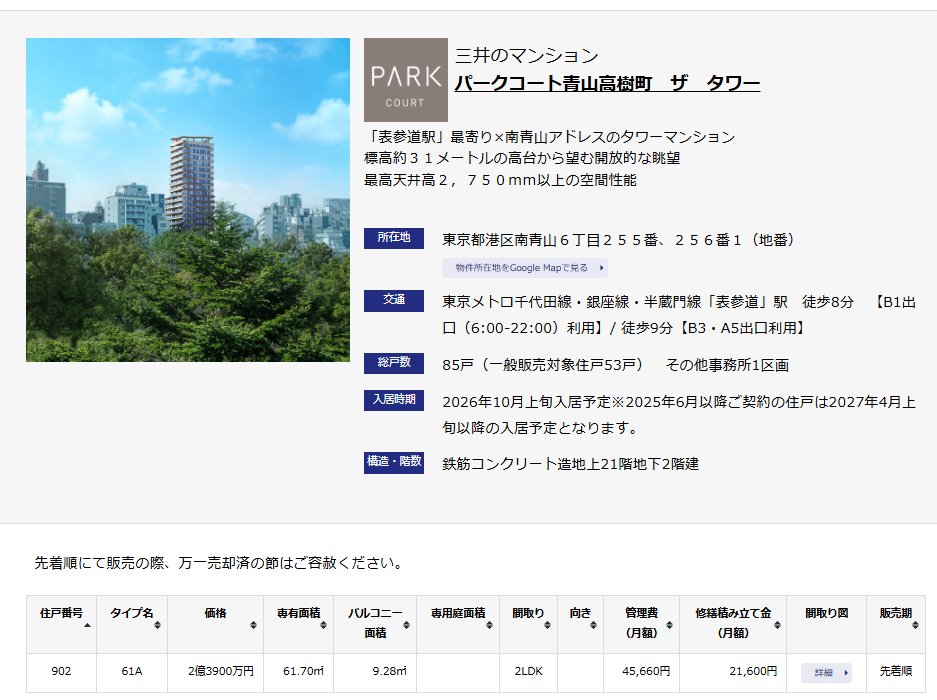937x700 pixels.
Task: Select address 東京都港区南青山6丁目 text
Action: point(618,240)
